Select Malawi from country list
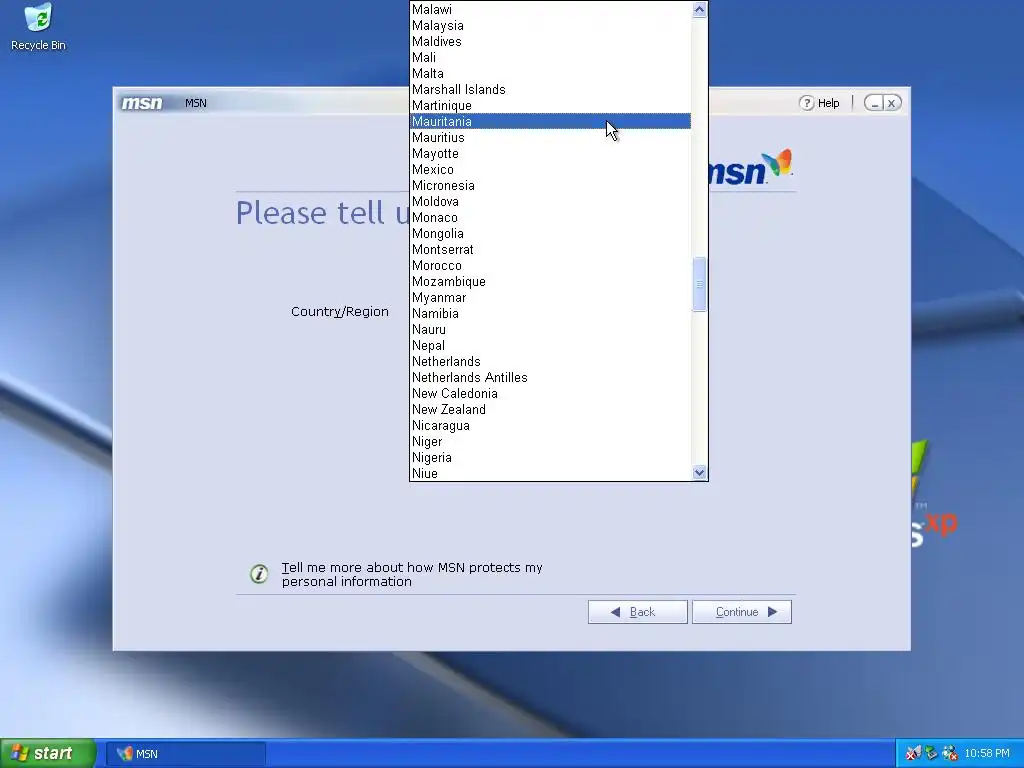The image size is (1024, 768). point(551,9)
